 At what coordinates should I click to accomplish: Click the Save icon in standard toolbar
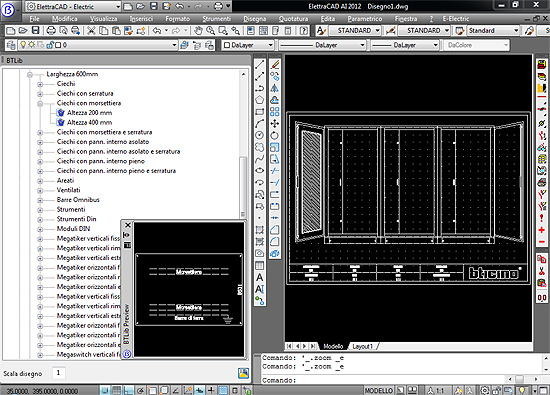click(x=35, y=31)
